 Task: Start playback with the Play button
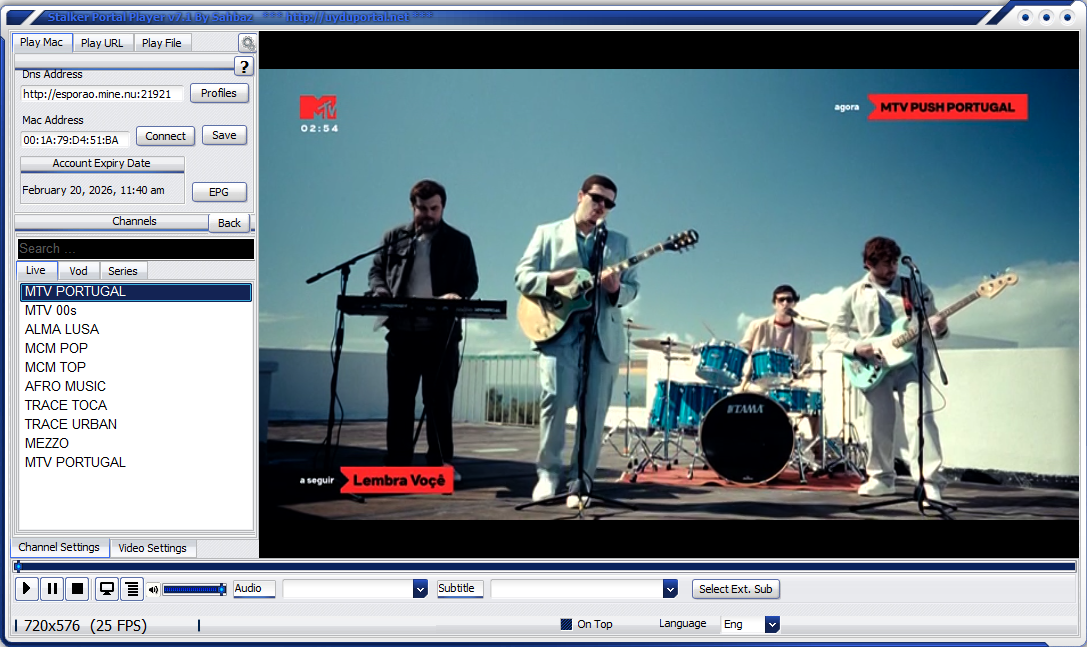point(26,589)
